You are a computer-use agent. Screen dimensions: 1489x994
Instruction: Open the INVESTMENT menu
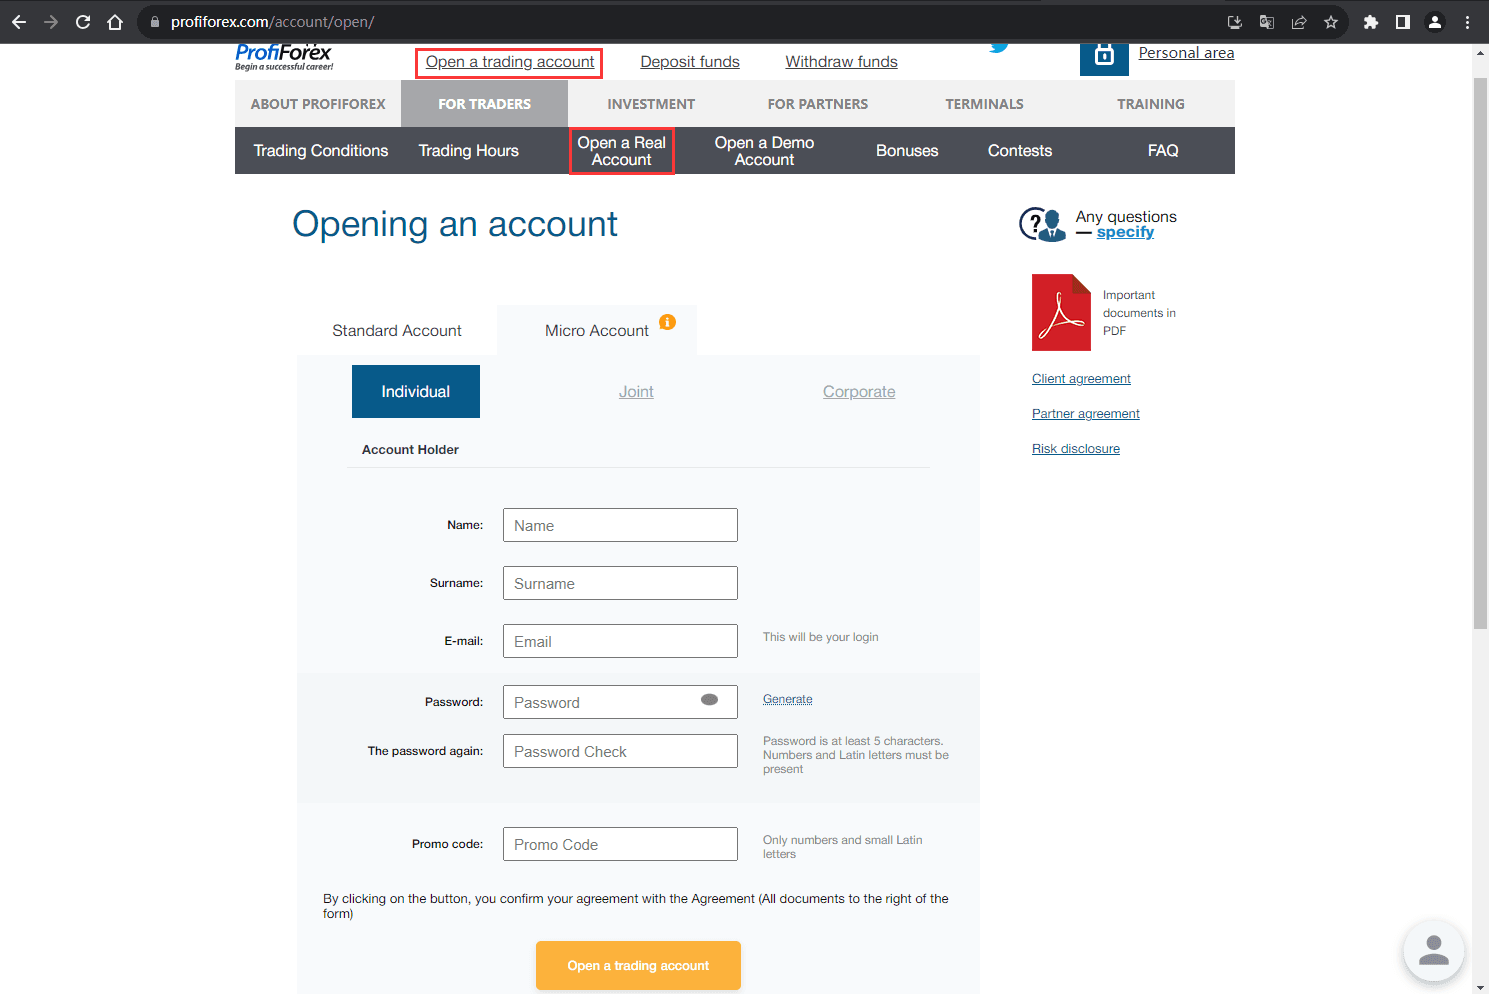click(651, 104)
